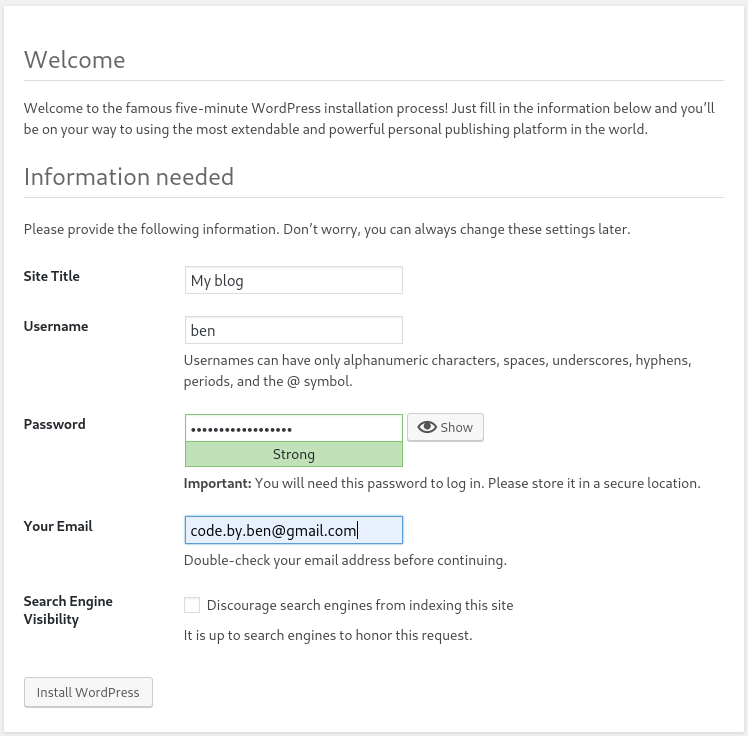Check Discourage search engines from indexing

pos(192,605)
